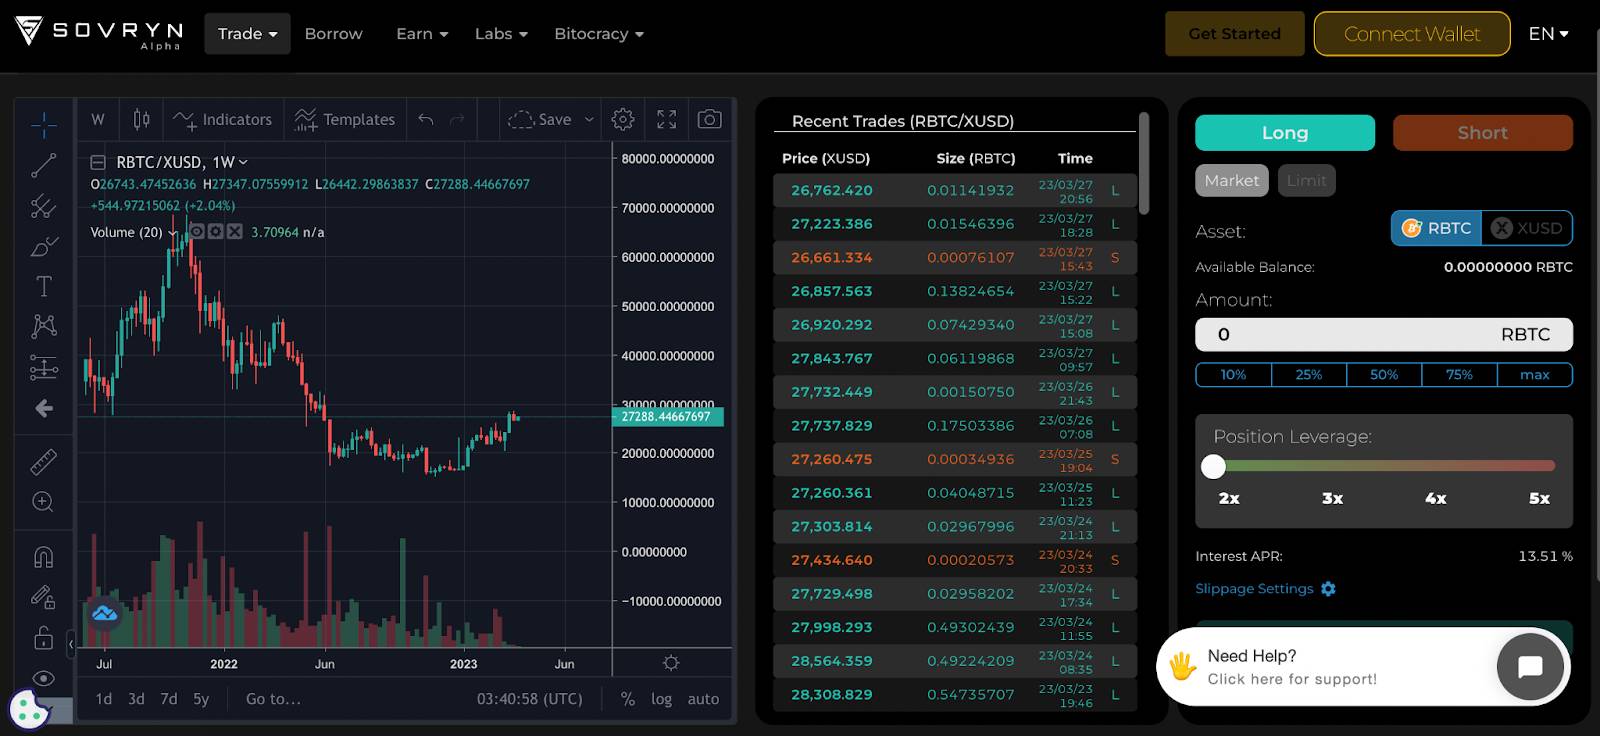Collapse the chart drawing toolbar

[x=71, y=645]
